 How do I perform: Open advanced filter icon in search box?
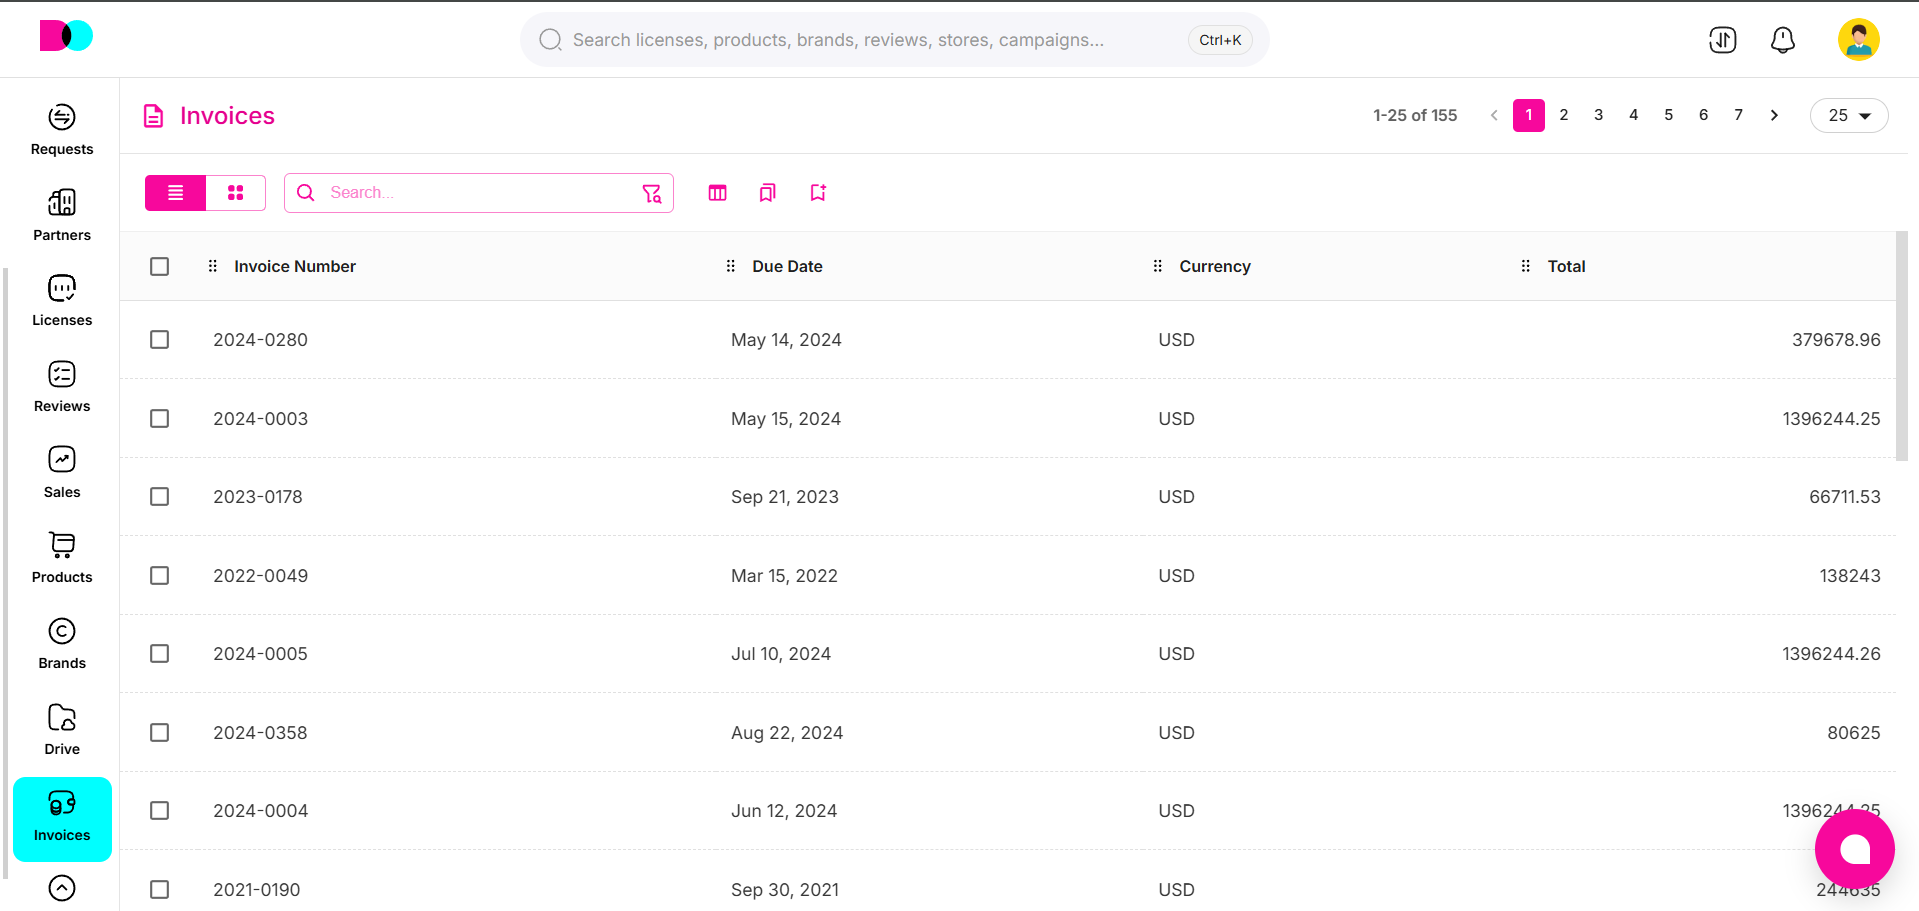pos(652,193)
